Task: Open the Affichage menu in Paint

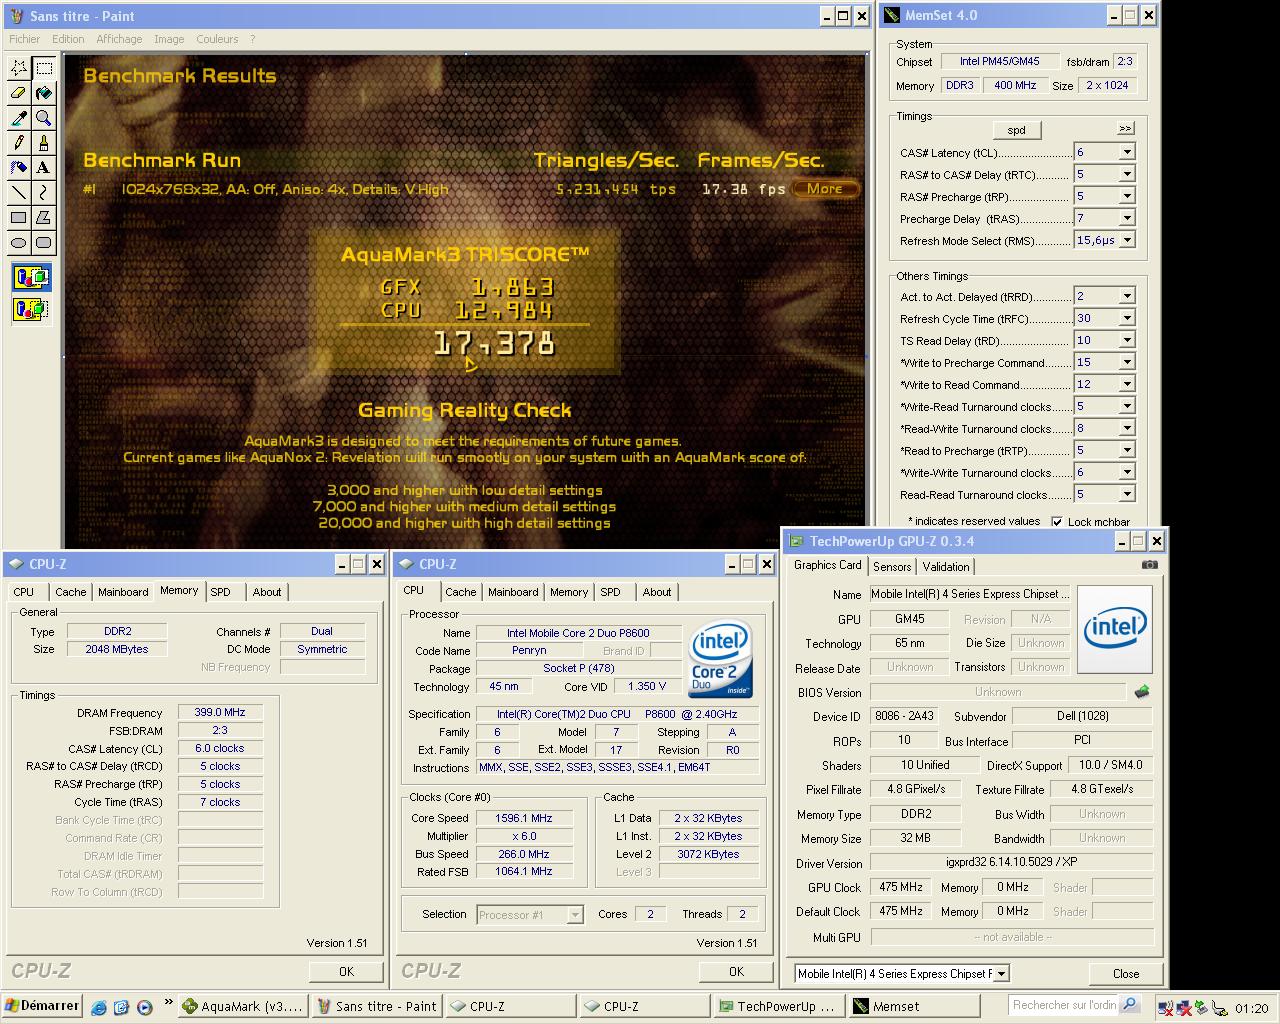Action: (x=119, y=39)
